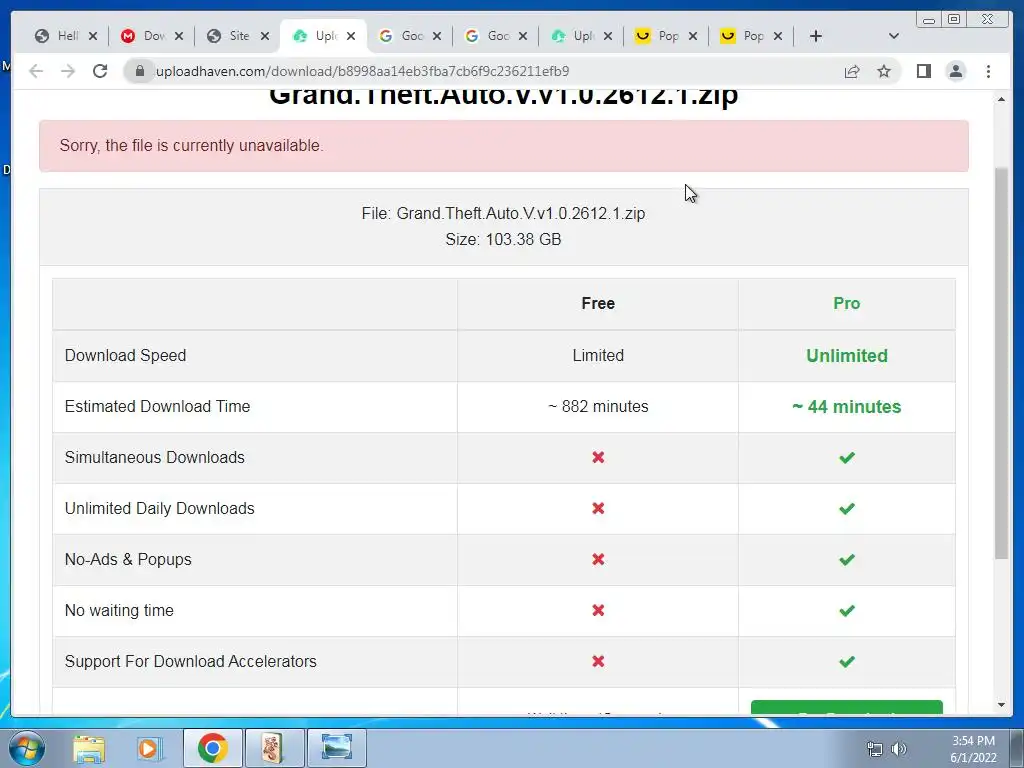Click green check for Download Accelerators support
This screenshot has width=1024, height=768.
846,662
